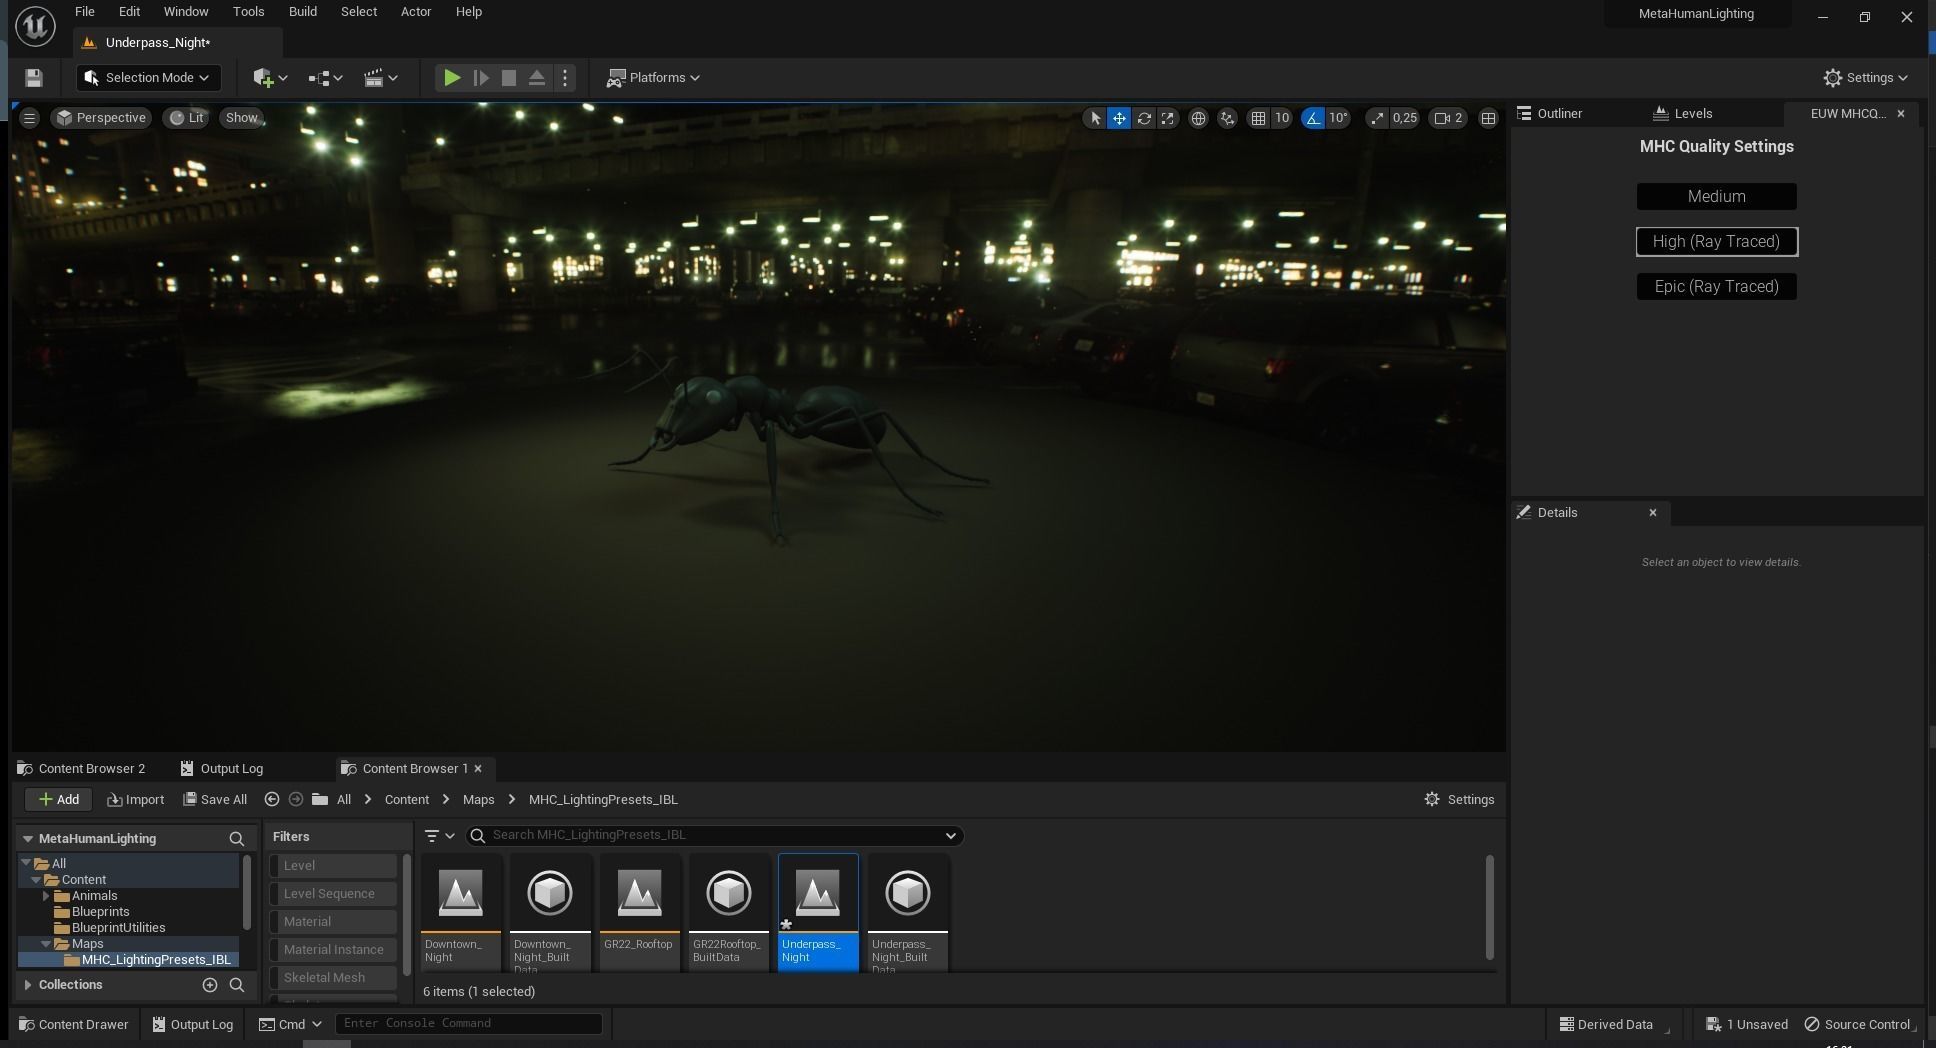Open the Selection Mode dropdown

coord(148,78)
